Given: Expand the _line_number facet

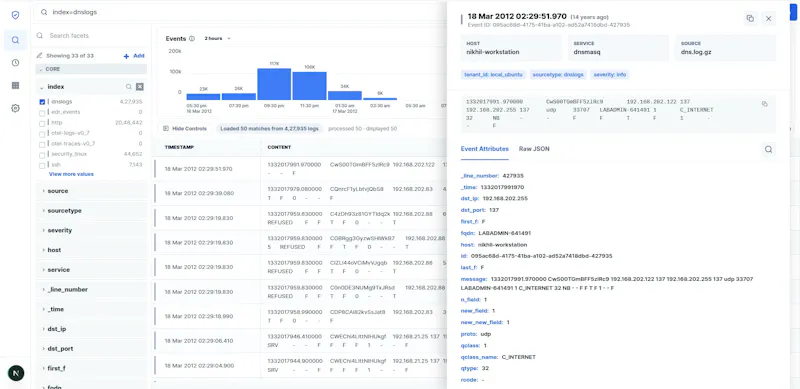Looking at the screenshot, I should tap(92, 289).
